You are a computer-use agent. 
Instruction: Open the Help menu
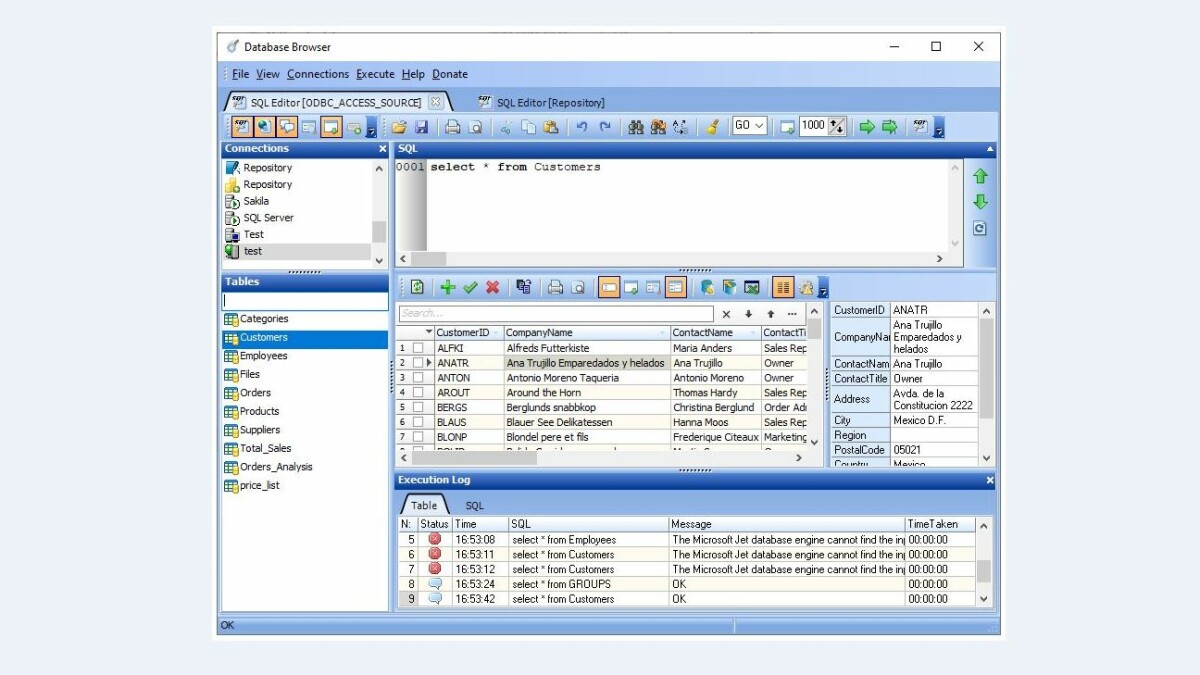click(413, 74)
